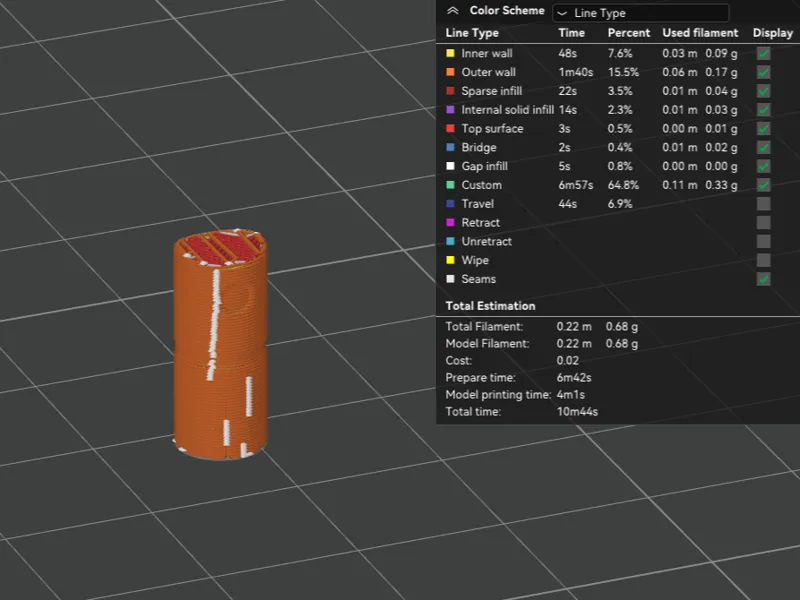Click the Unretract line type label
This screenshot has width=800, height=600.
(486, 241)
